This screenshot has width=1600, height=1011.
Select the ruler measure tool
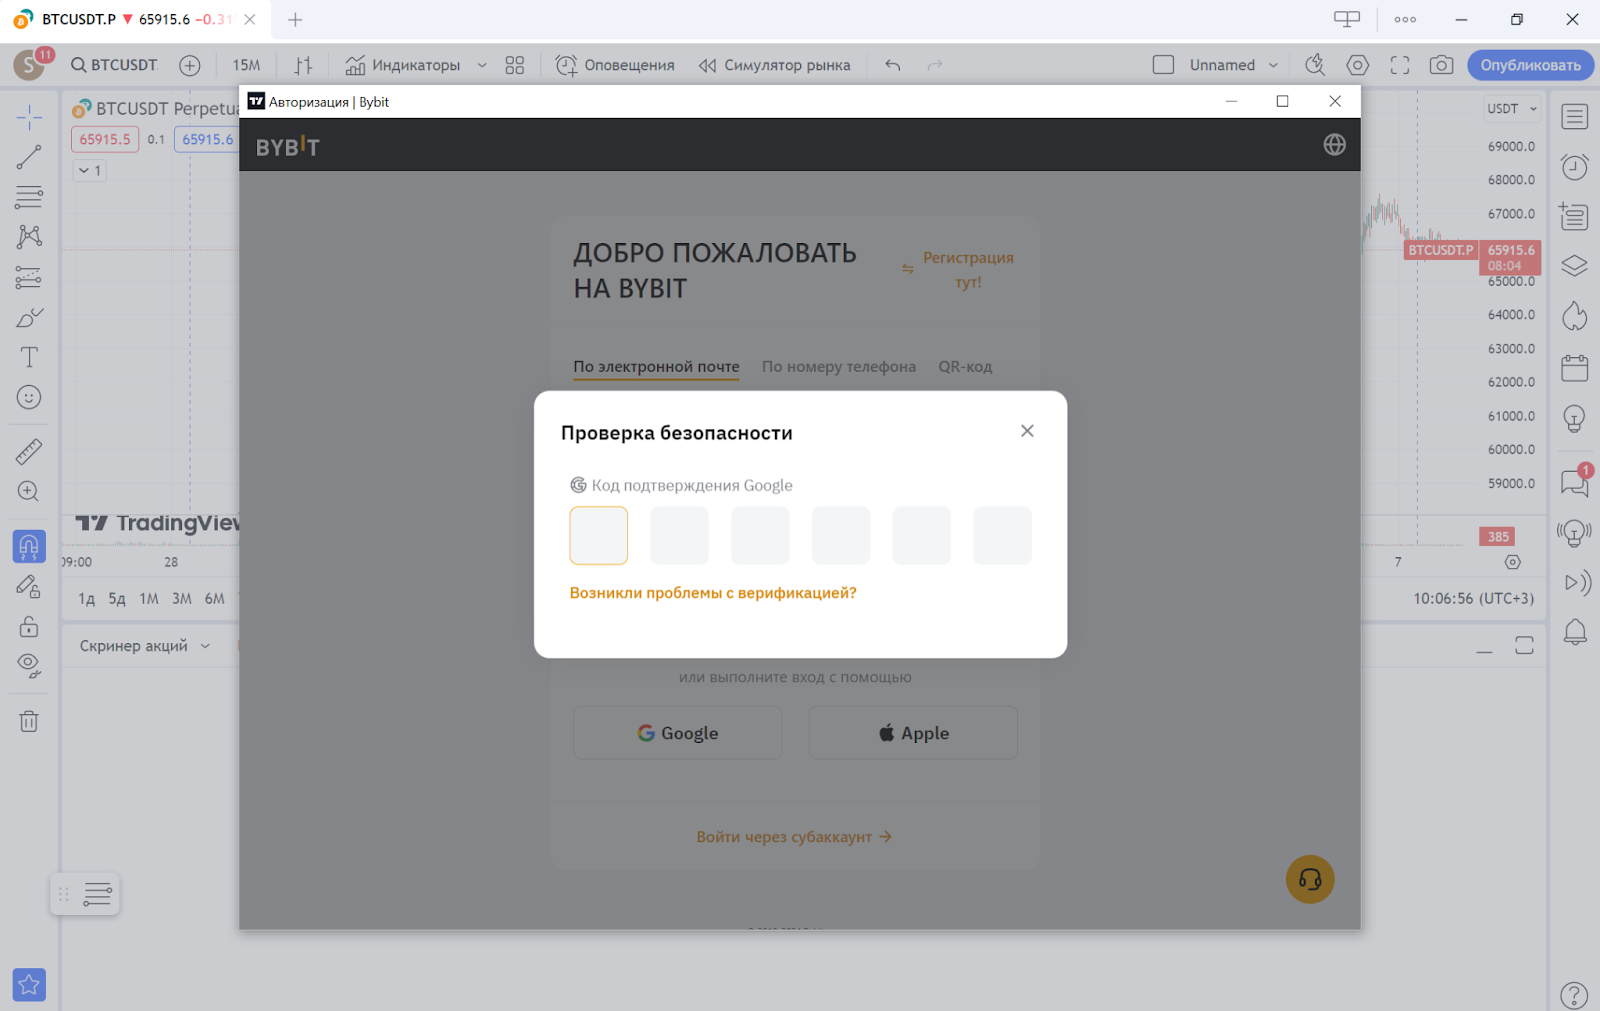coord(29,451)
